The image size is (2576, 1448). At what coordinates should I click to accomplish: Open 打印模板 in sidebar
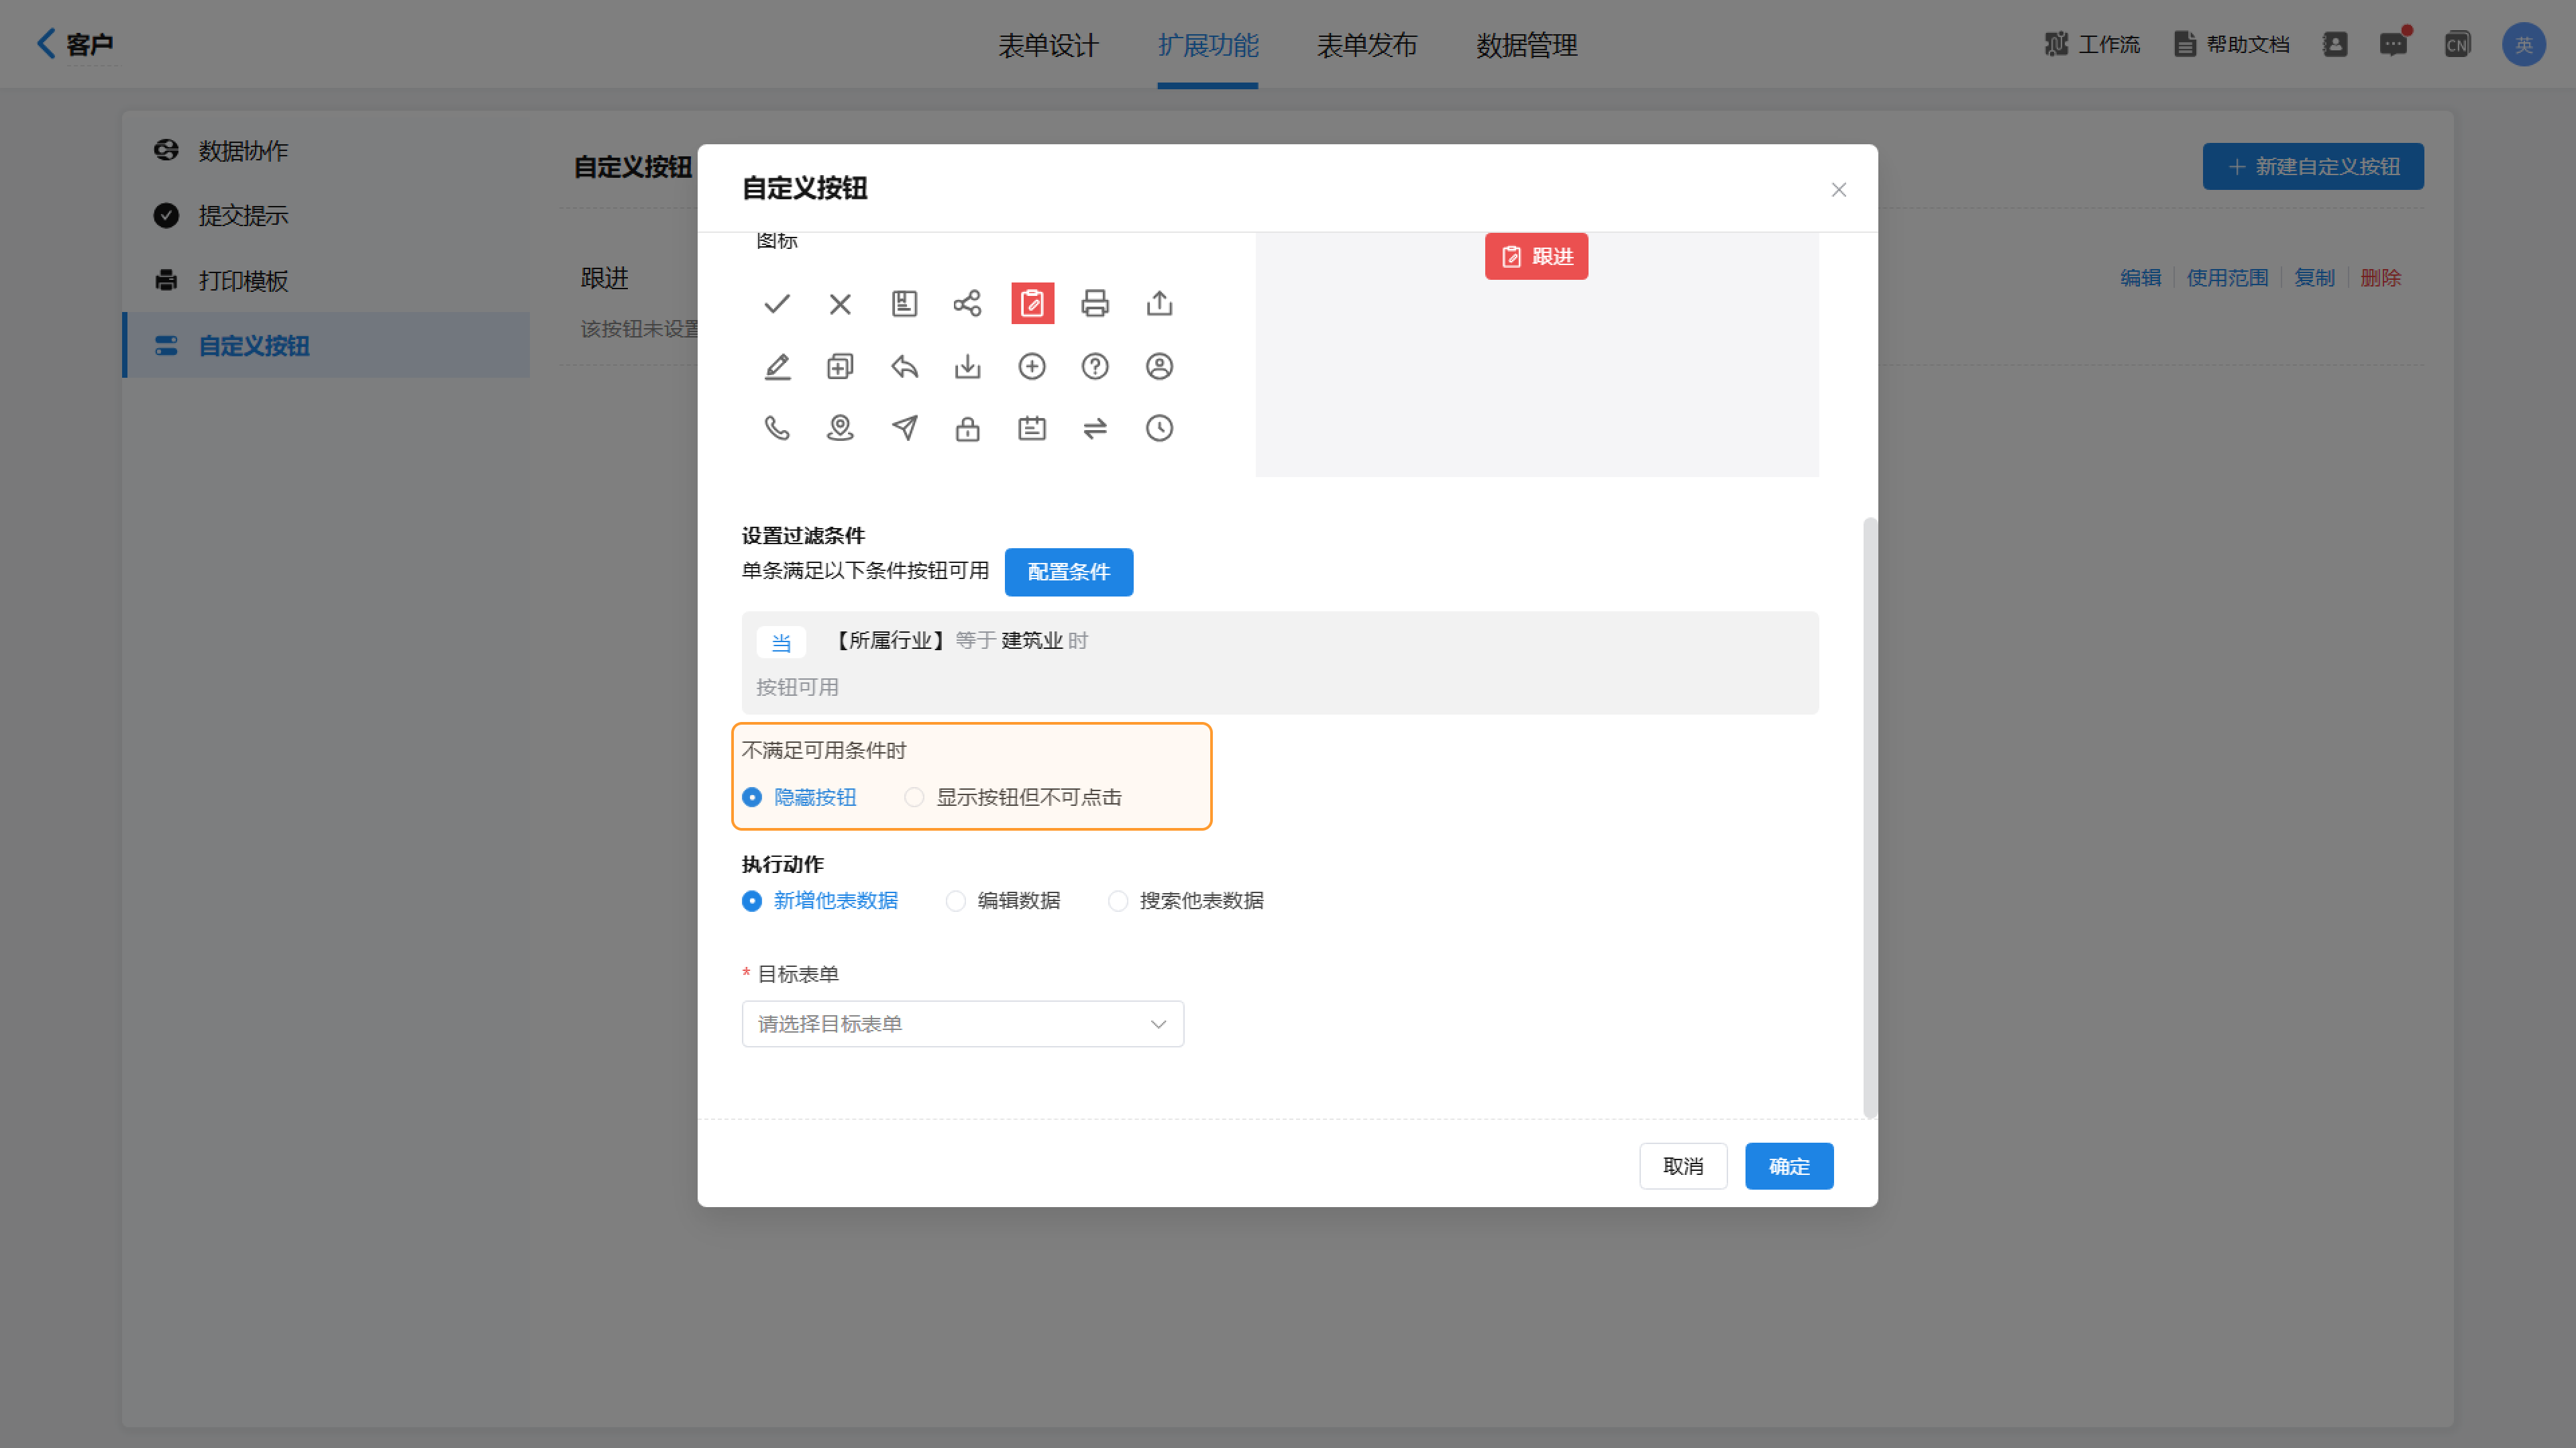[326, 280]
